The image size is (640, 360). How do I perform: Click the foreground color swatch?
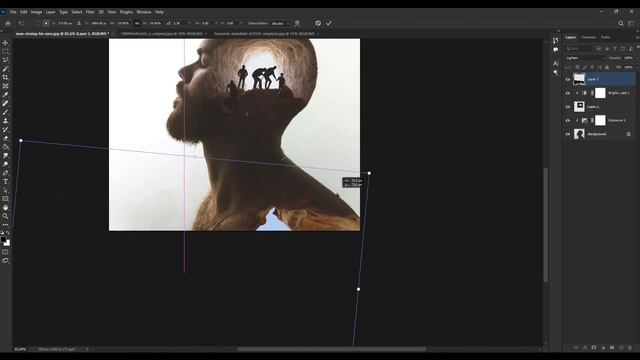click(3, 240)
